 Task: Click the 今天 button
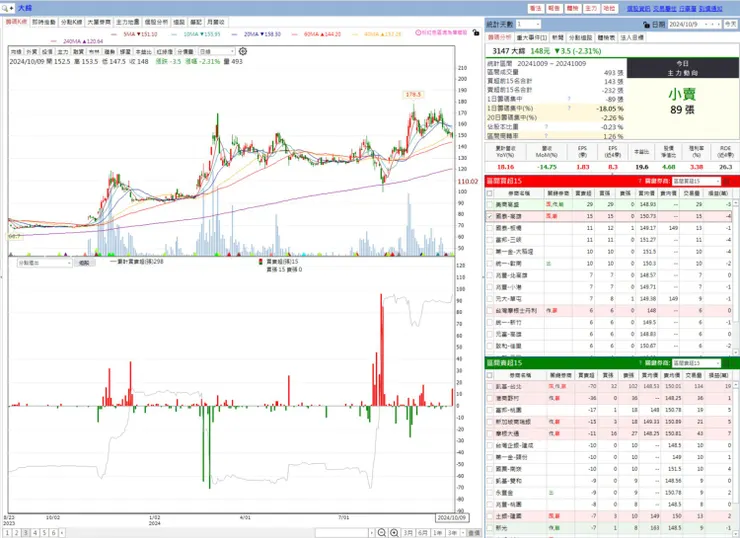click(730, 24)
